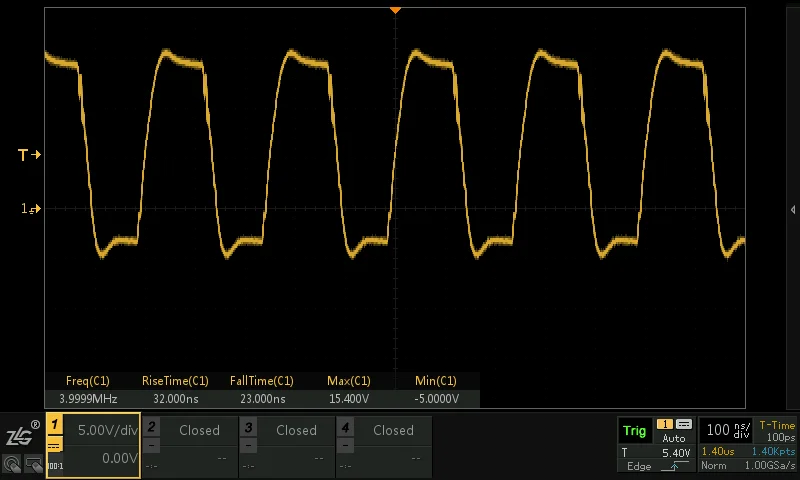The width and height of the screenshot is (800, 480).
Task: Select the rectangle zoom touch icon
Action: coord(34,464)
